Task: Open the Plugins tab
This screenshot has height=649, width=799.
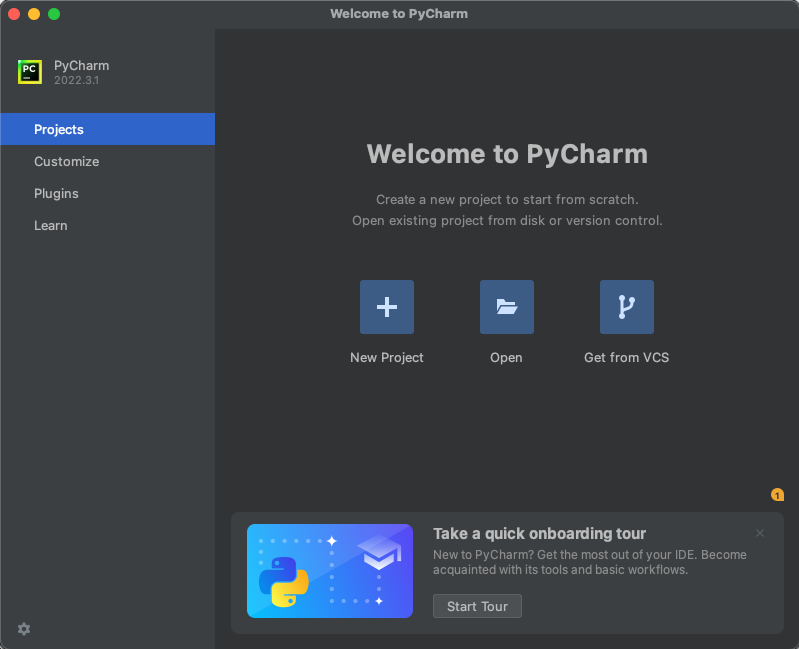Action: click(x=108, y=194)
